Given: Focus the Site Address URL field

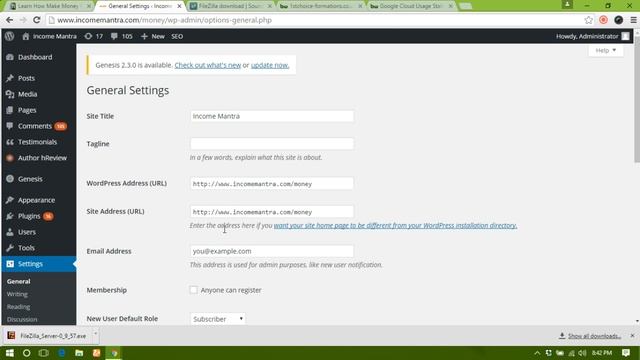Looking at the screenshot, I should click(x=272, y=211).
